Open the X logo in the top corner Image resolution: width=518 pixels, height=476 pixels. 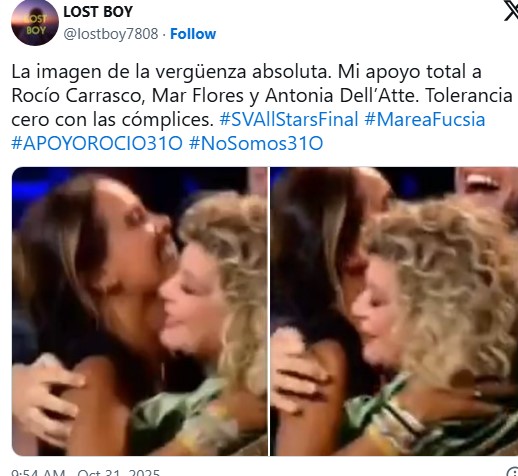pyautogui.click(x=511, y=11)
